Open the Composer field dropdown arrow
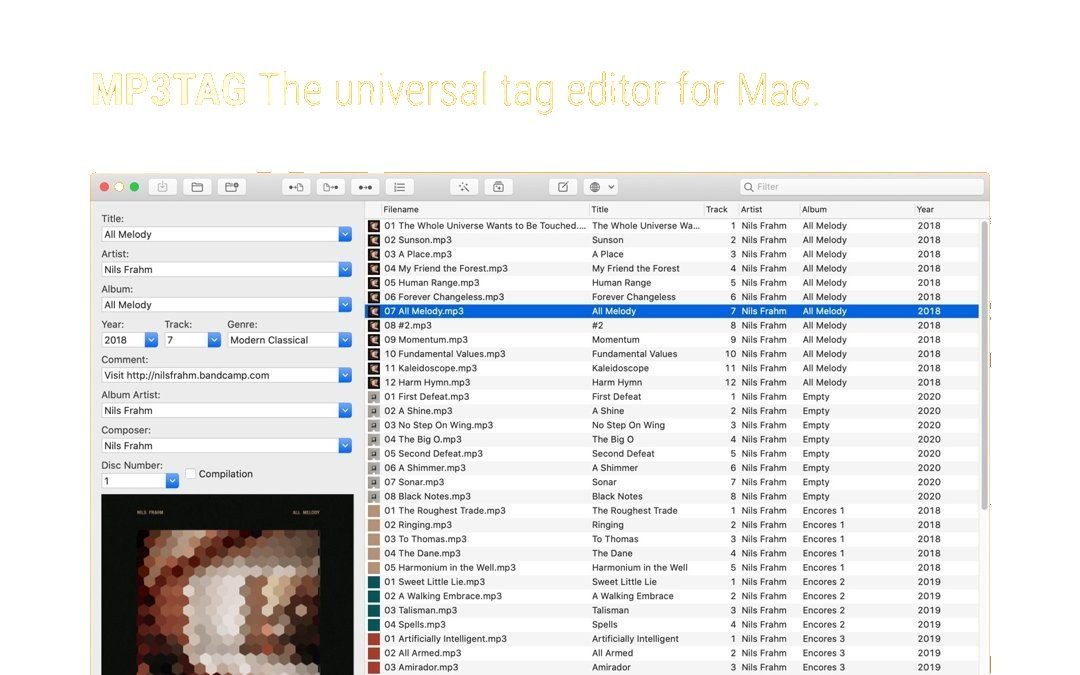This screenshot has width=1080, height=675. pyautogui.click(x=345, y=446)
